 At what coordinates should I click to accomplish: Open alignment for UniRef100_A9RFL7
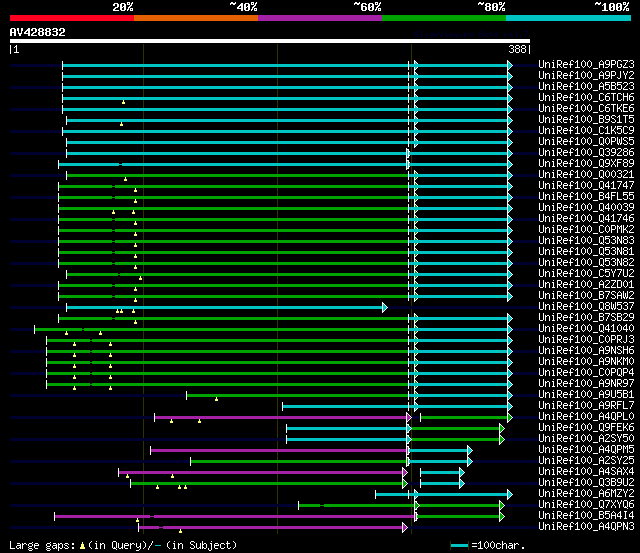coord(586,406)
